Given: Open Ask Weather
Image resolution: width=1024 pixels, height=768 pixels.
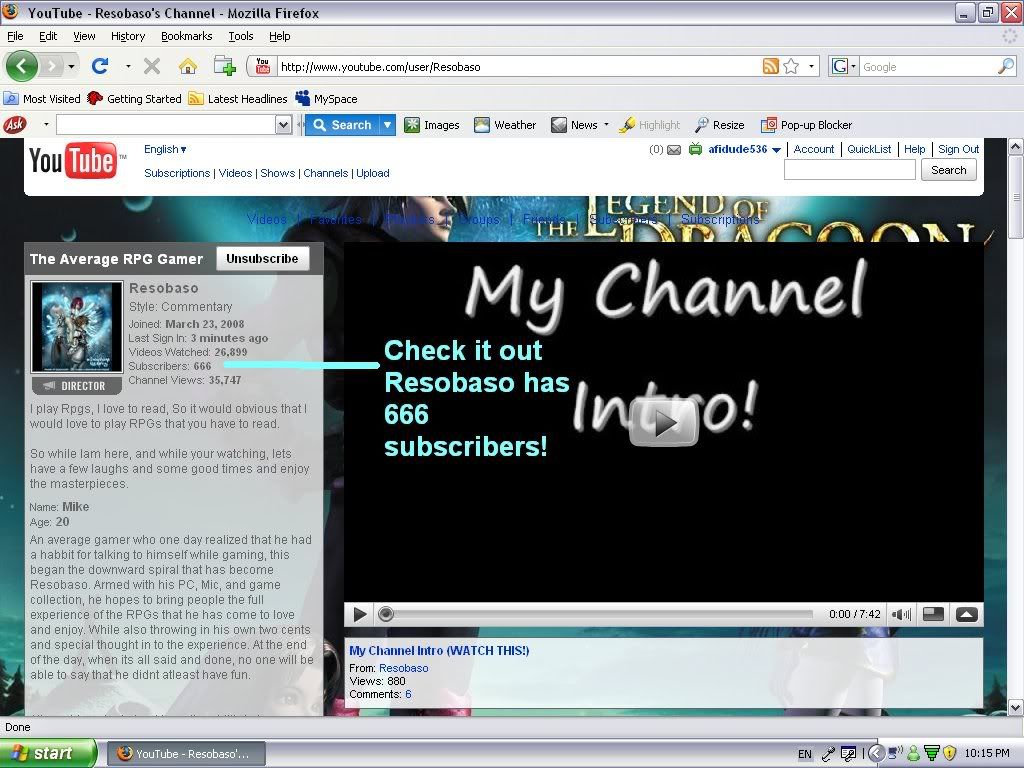Looking at the screenshot, I should [505, 125].
